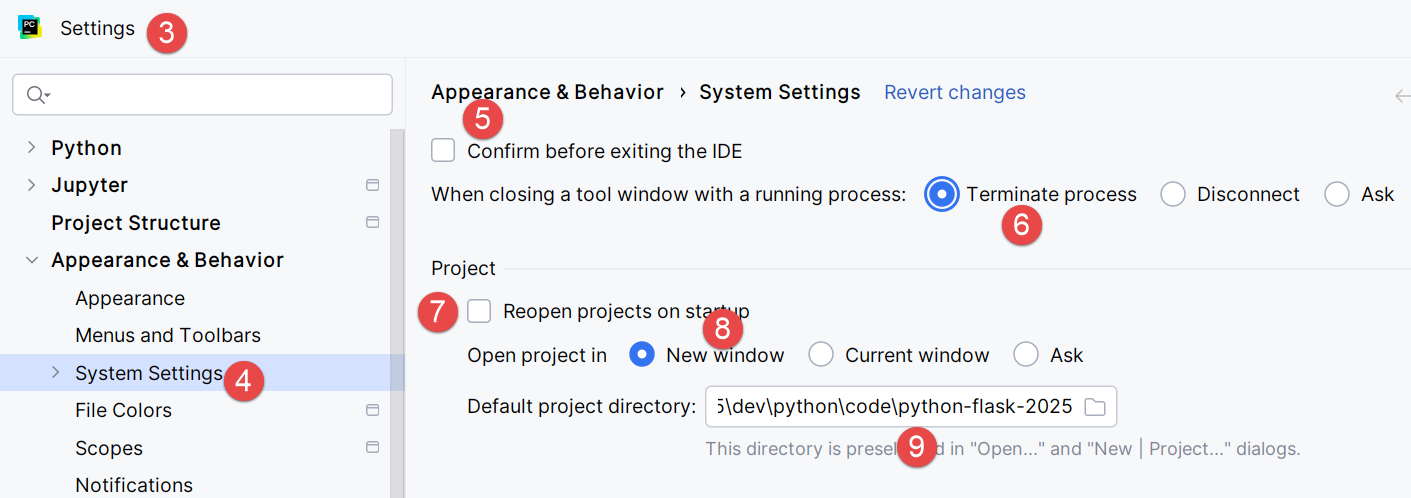Expand the System Settings subtree chevron
The width and height of the screenshot is (1411, 498).
pos(56,373)
